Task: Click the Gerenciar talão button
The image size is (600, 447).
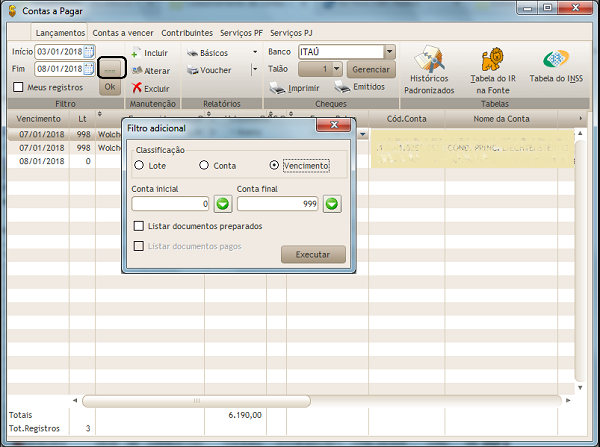Action: click(x=371, y=69)
